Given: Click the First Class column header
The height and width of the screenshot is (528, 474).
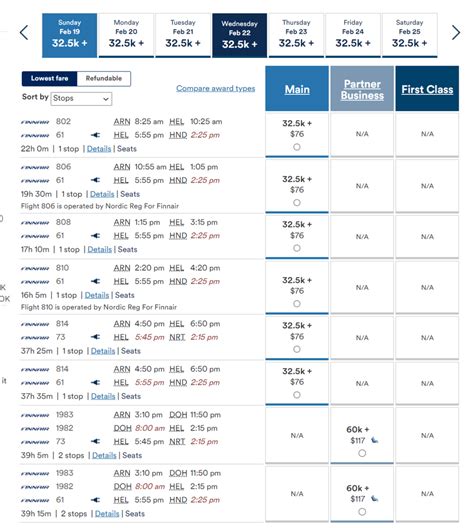Looking at the screenshot, I should [427, 89].
